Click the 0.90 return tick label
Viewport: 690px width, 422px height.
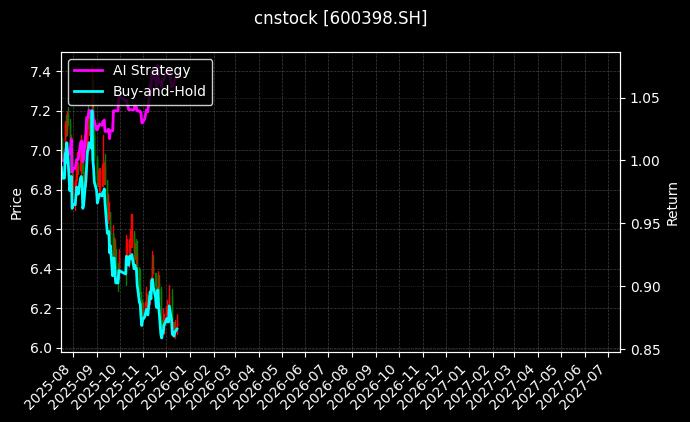645,287
